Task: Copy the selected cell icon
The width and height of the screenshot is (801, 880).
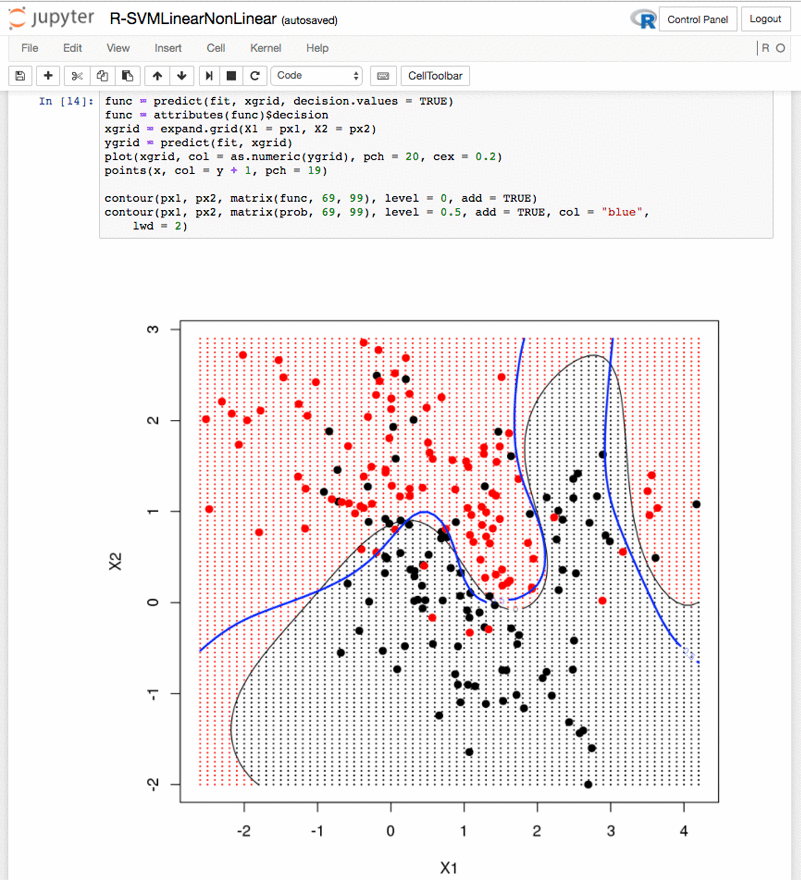Action: (x=102, y=76)
